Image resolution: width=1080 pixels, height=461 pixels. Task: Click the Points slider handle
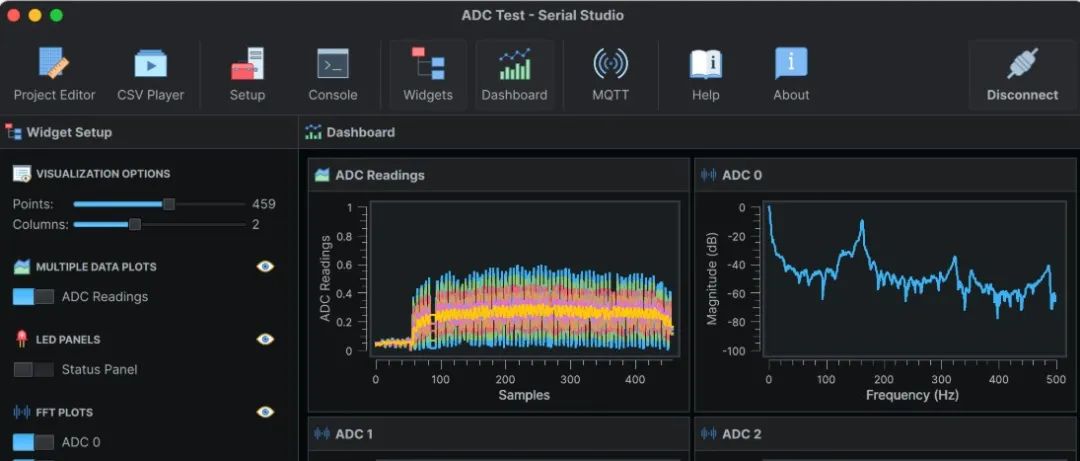pos(169,204)
